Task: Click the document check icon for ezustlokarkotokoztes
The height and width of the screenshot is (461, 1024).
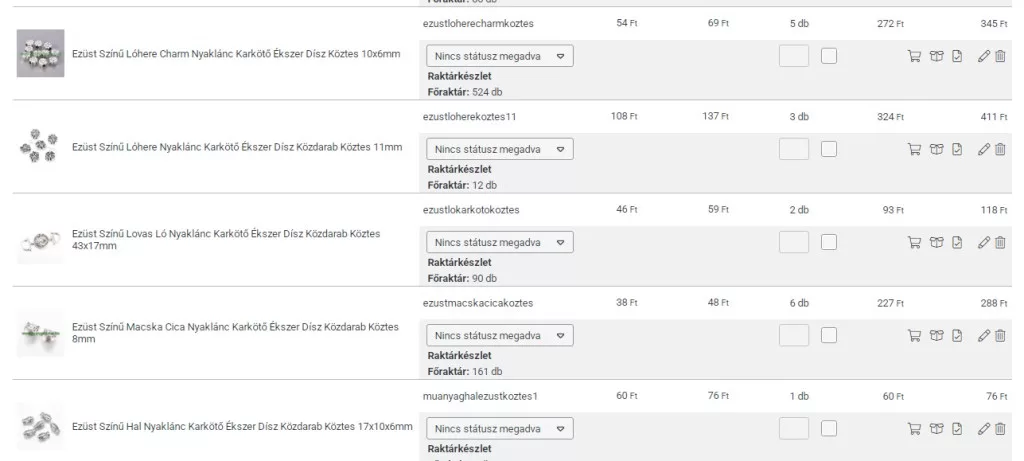Action: [957, 243]
